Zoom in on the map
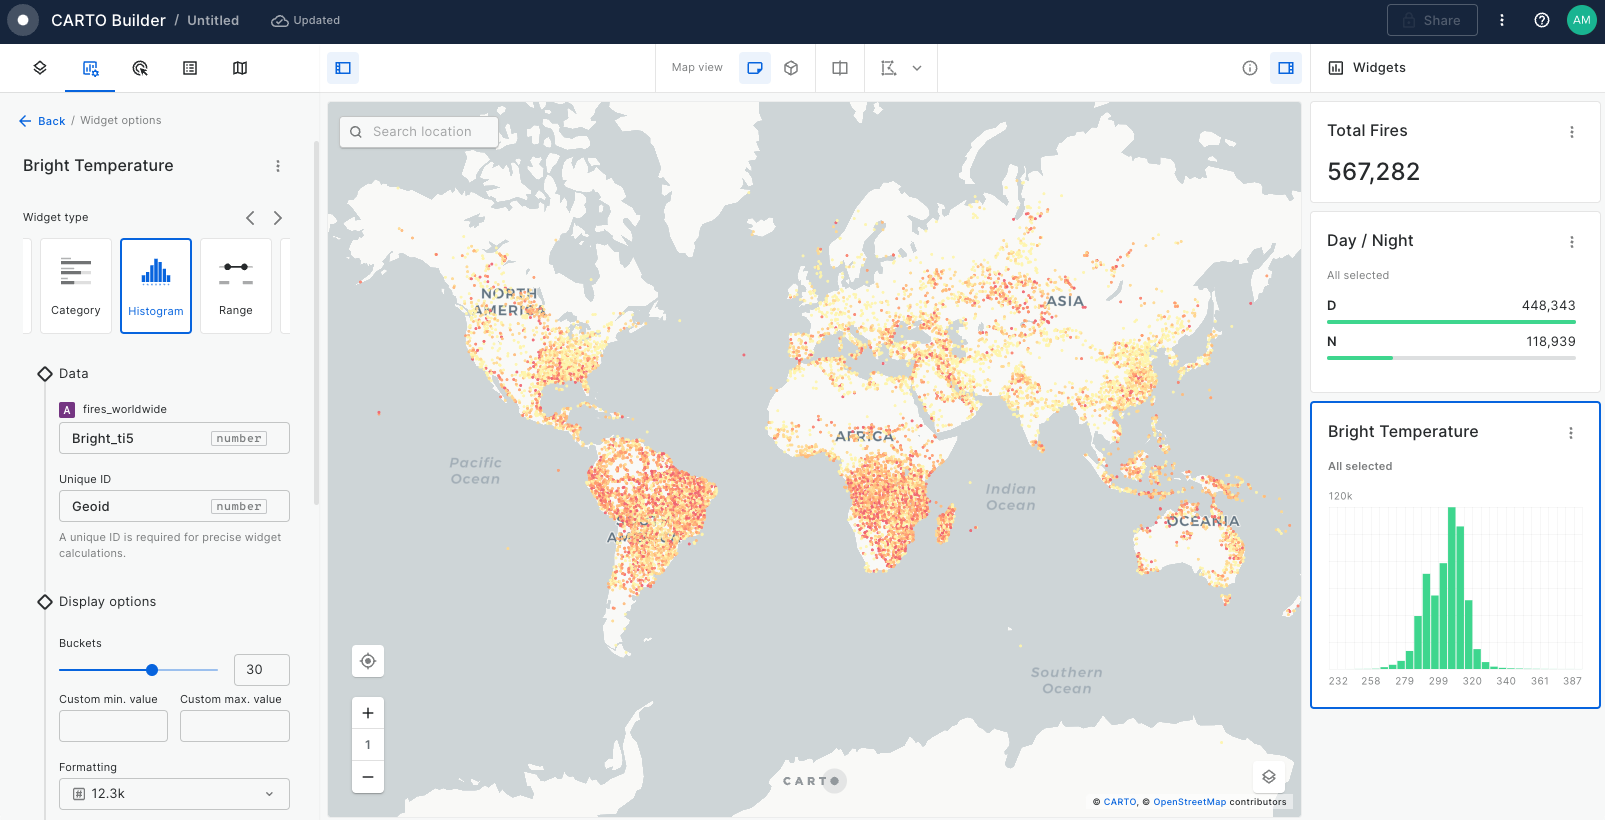Viewport: 1605px width, 820px height. [x=368, y=713]
